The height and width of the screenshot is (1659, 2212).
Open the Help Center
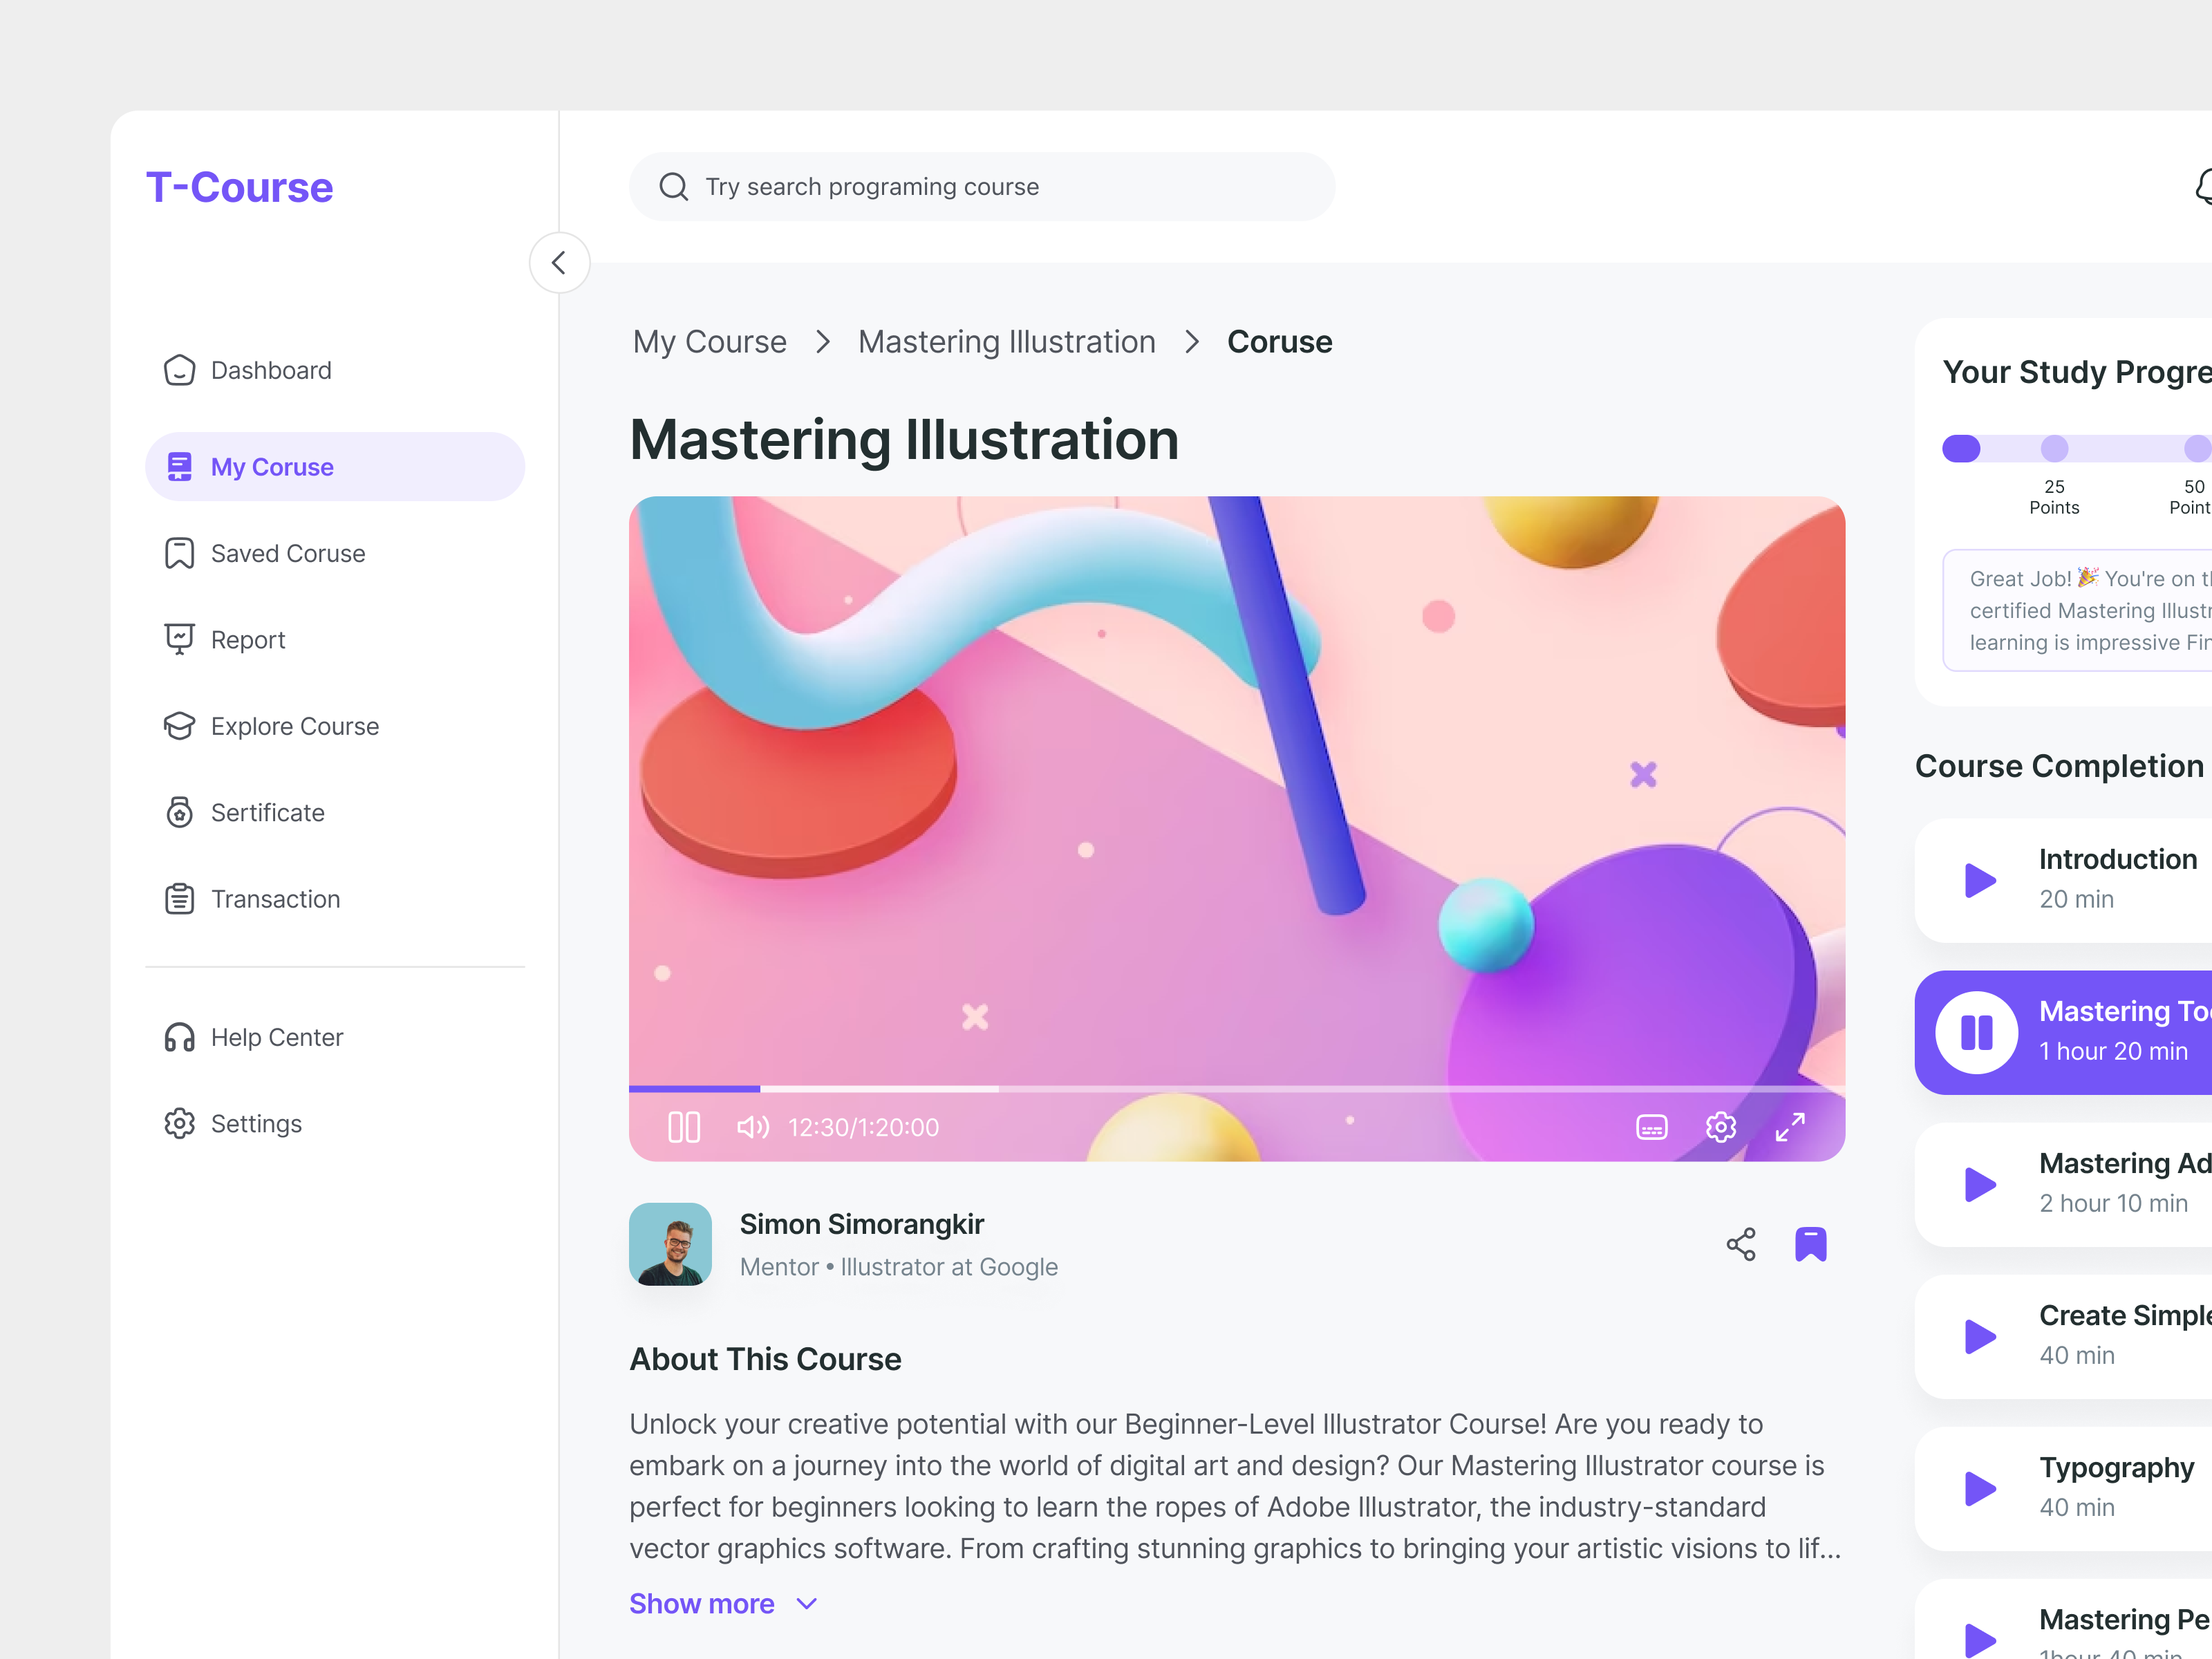tap(276, 1037)
